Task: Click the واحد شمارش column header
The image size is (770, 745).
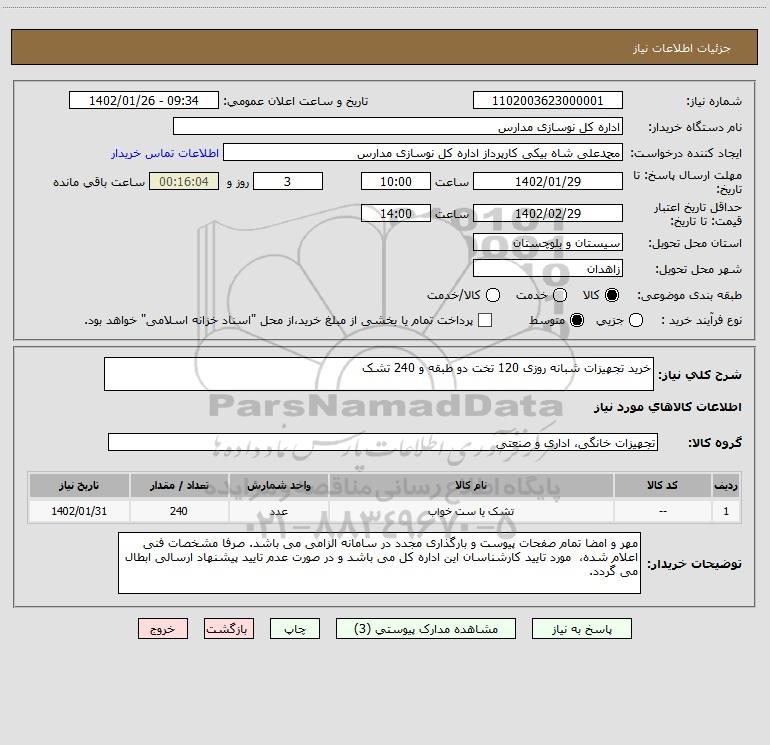Action: [278, 486]
